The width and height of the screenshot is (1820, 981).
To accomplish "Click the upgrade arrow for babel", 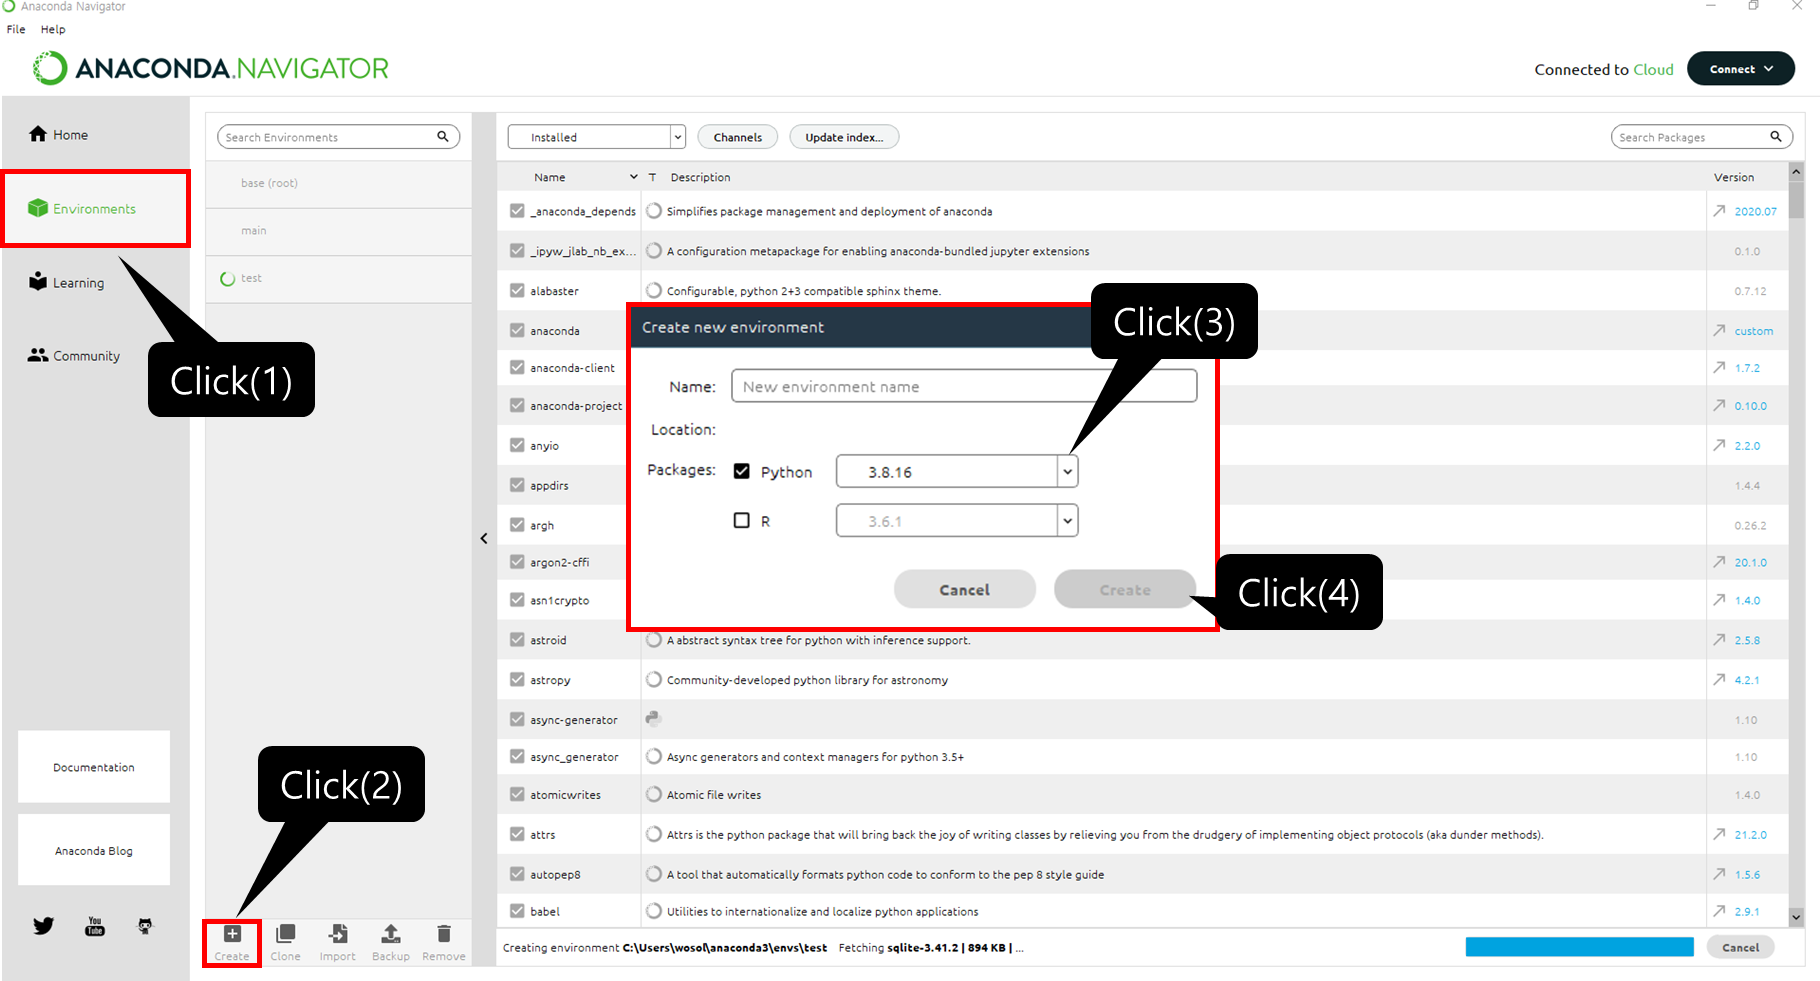I will pos(1719,911).
